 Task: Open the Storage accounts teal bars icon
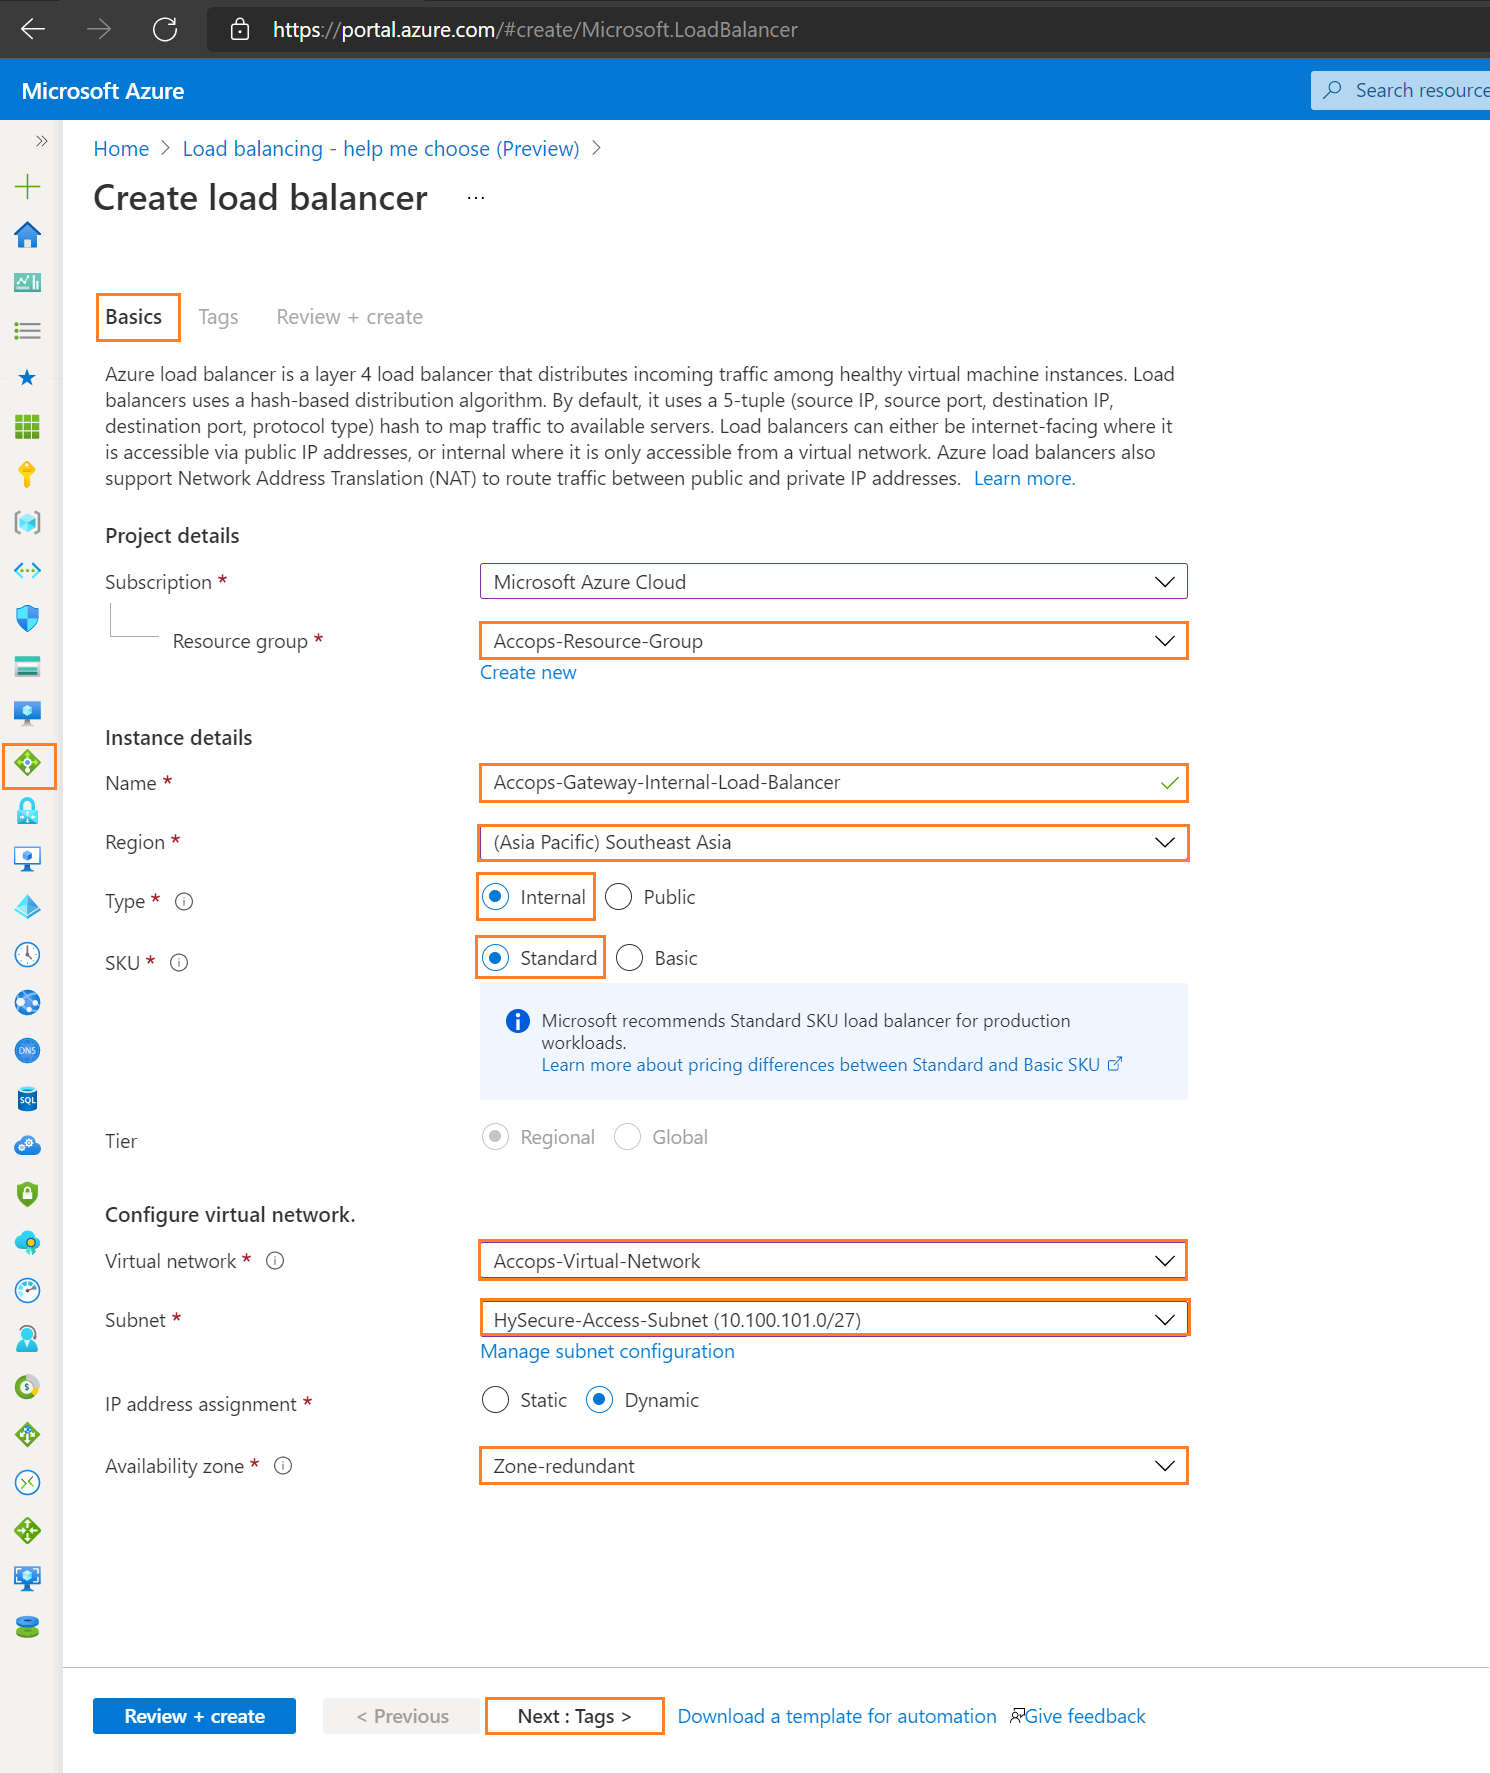27,666
